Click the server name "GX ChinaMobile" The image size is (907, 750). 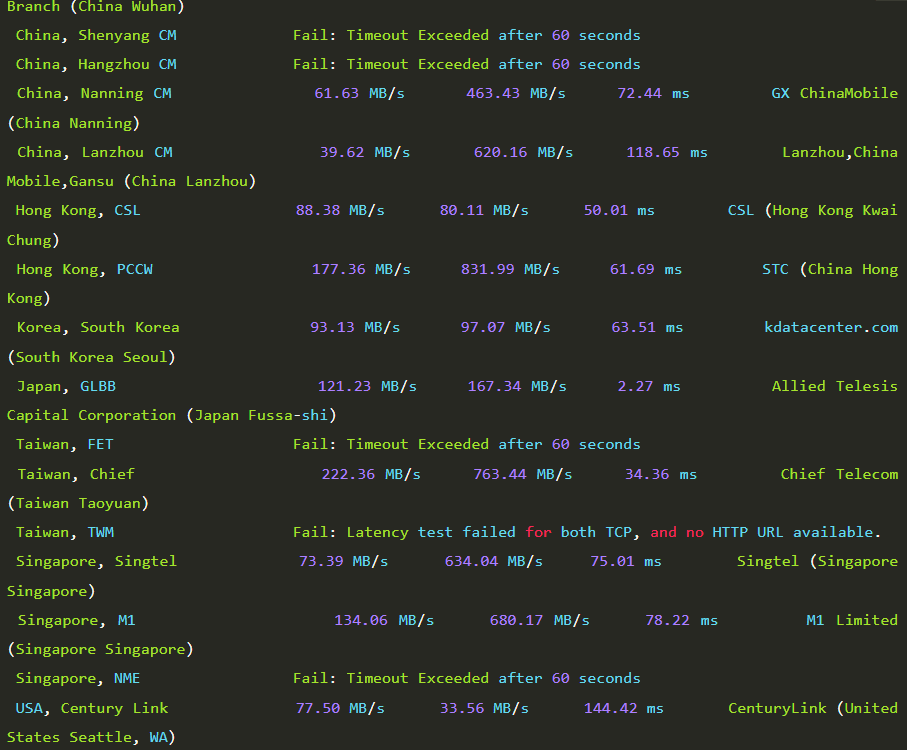(835, 94)
